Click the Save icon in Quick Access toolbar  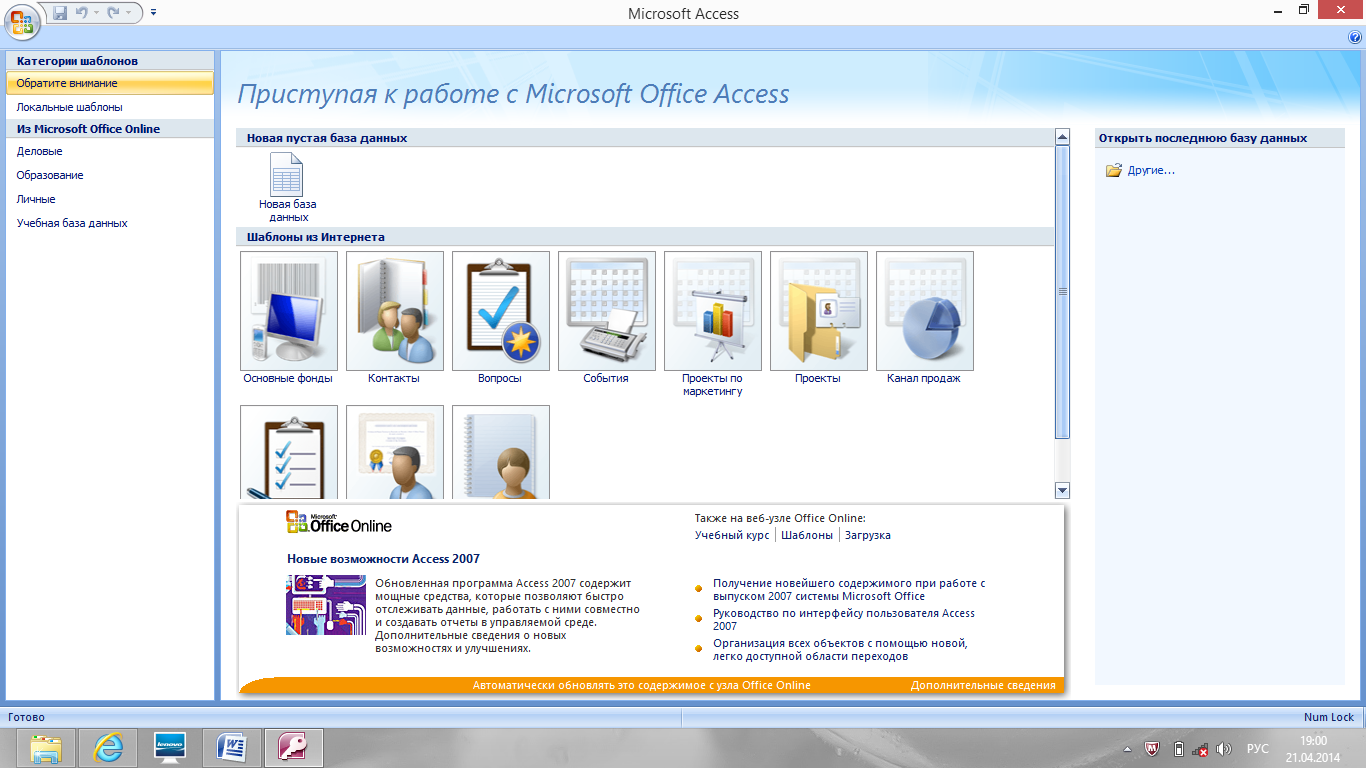[60, 13]
